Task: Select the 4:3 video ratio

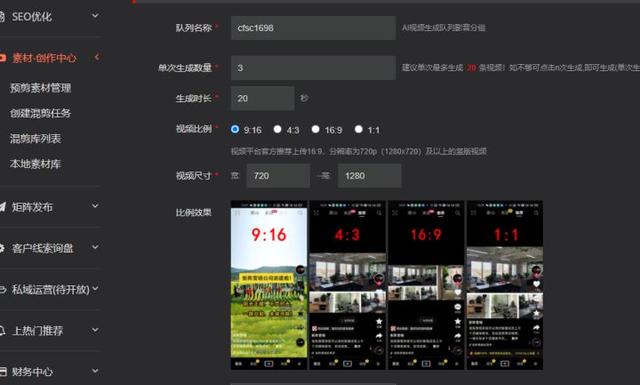Action: [x=278, y=129]
